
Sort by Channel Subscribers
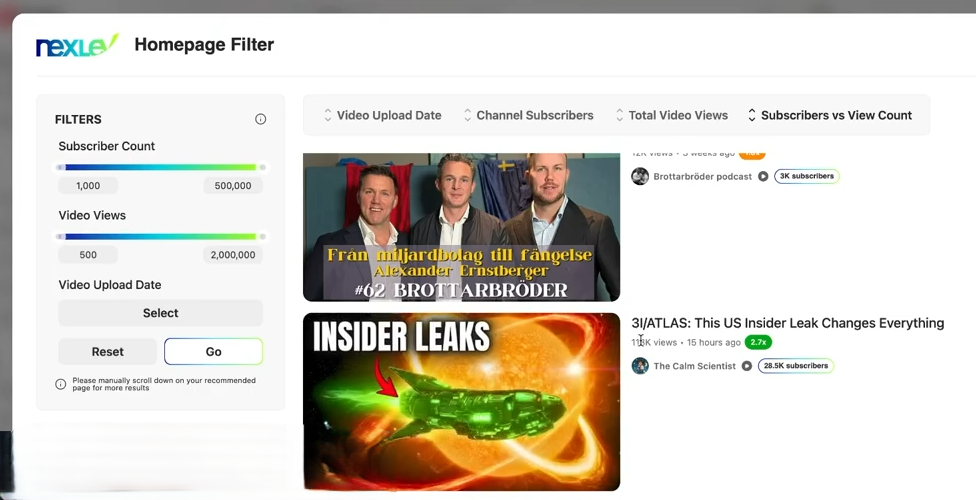[x=528, y=115]
